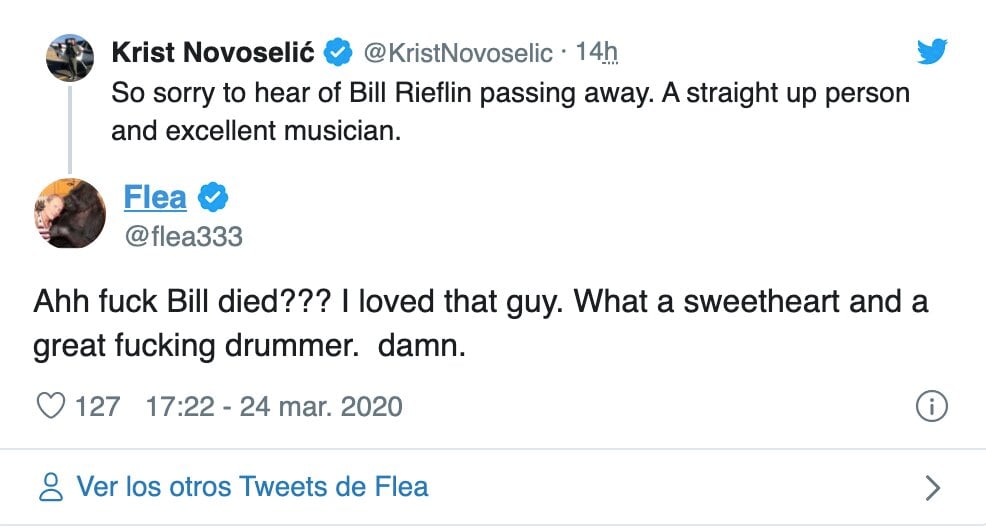Click Flea's blue verified badge
Image resolution: width=986 pixels, height=528 pixels.
[212, 198]
